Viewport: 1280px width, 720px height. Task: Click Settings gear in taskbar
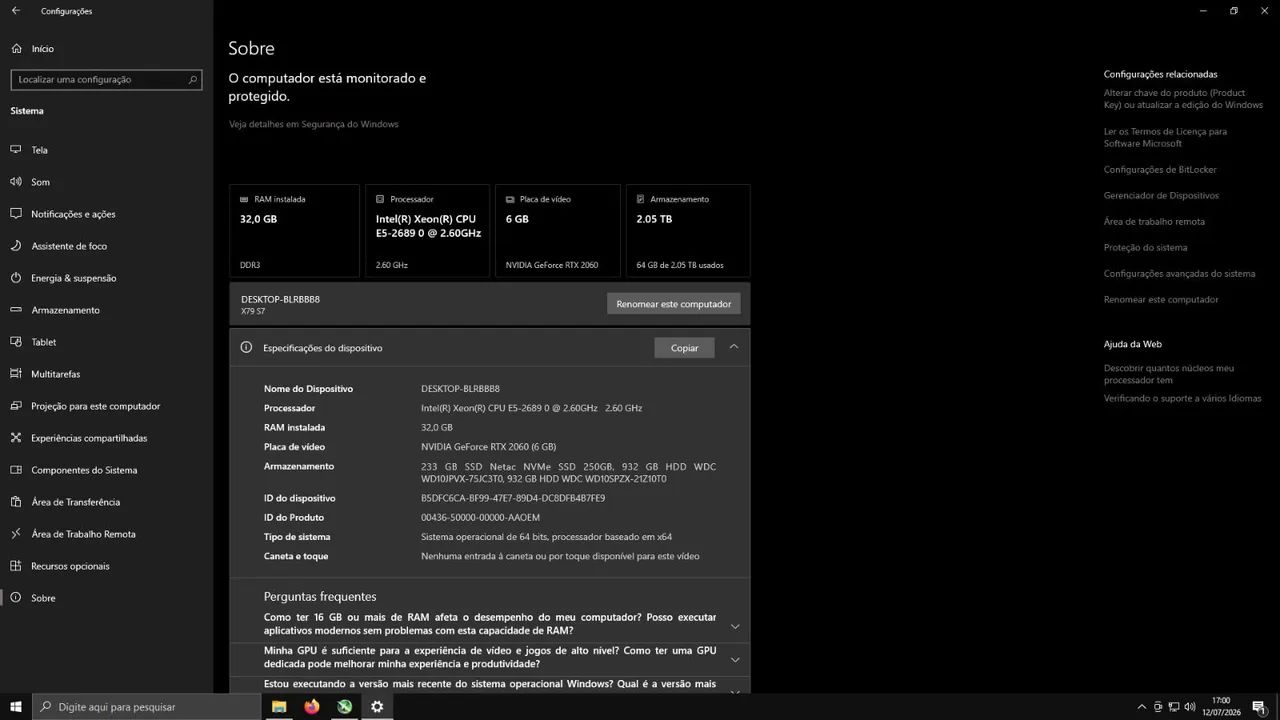[x=377, y=707]
